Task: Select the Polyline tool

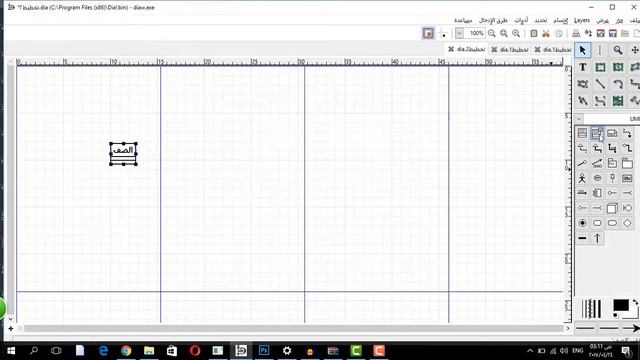Action: pyautogui.click(x=582, y=101)
